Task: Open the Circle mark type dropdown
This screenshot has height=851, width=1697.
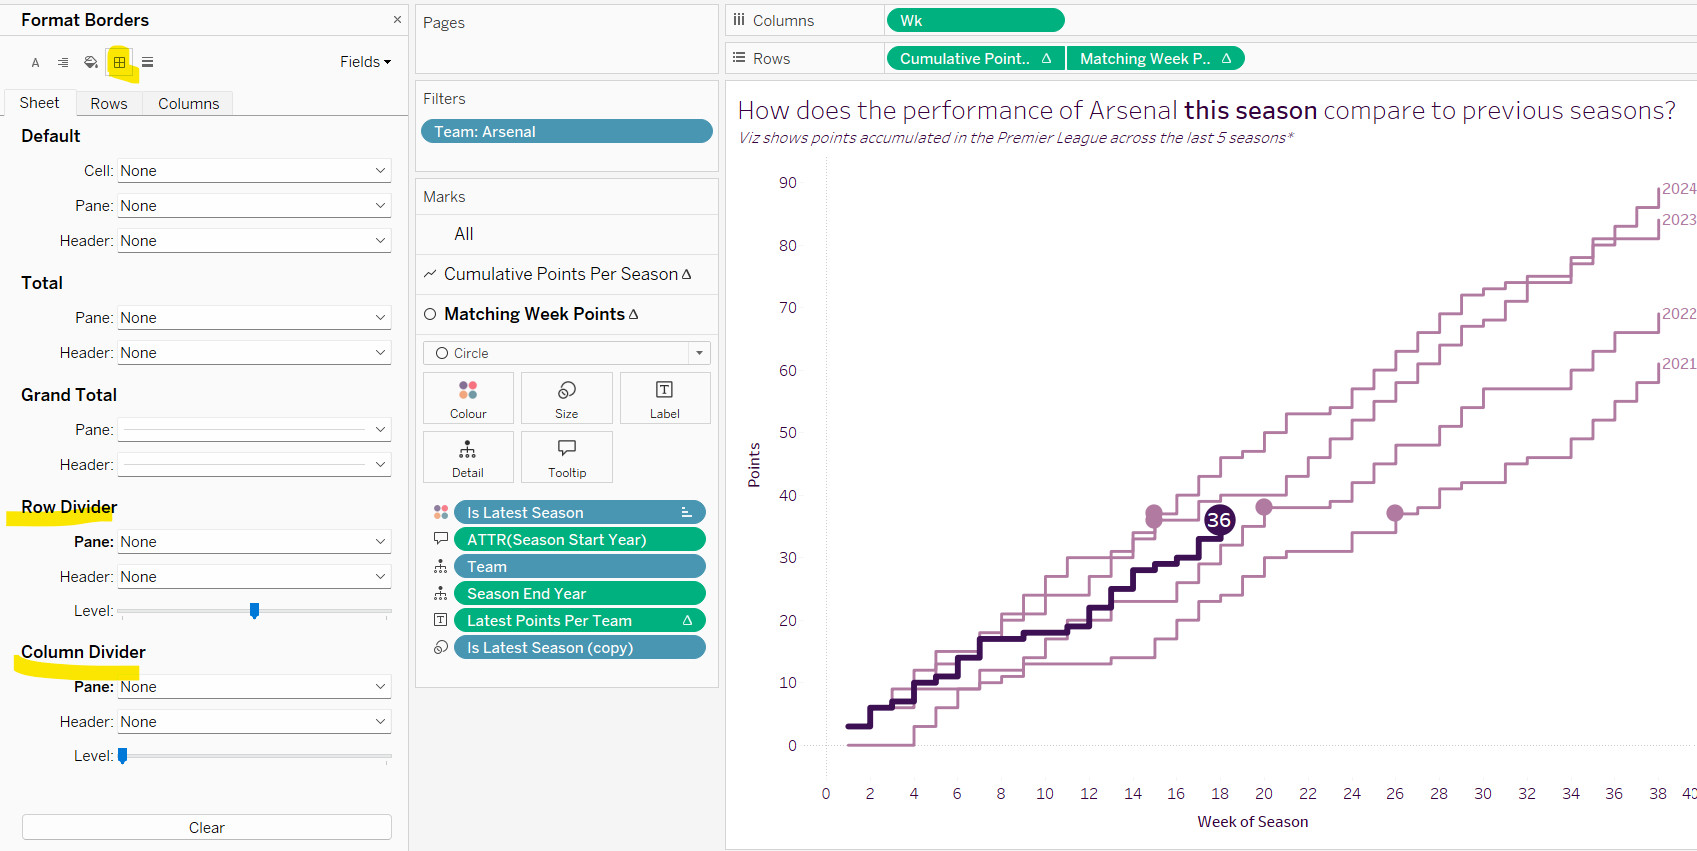Action: click(567, 353)
